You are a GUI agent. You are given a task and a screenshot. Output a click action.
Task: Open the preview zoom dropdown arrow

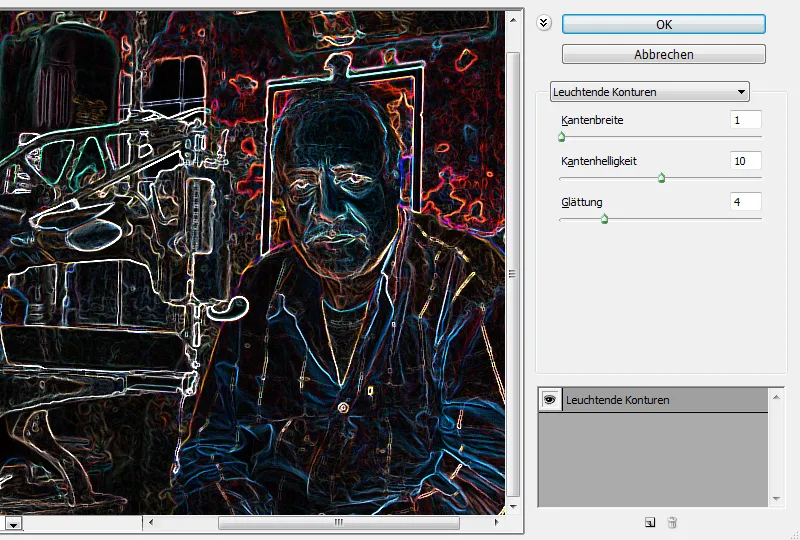tap(14, 524)
